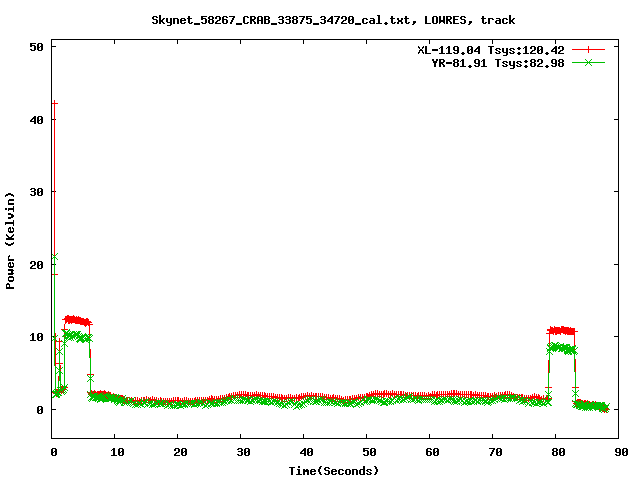Click the red XL legend line sample
Viewport: 640px width, 480px height.
[x=588, y=50]
